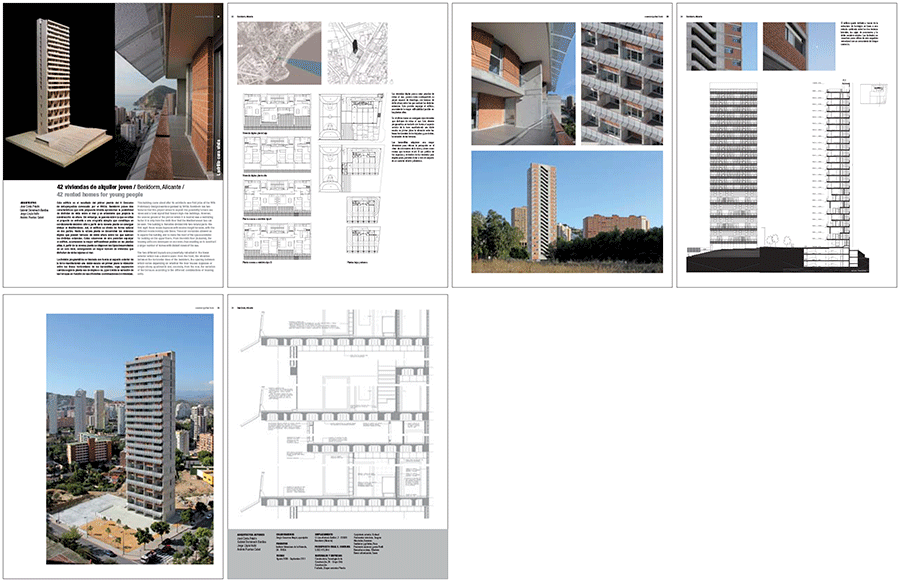The width and height of the screenshot is (900, 585).
Task: Click the scale model photo on black background
Action: click(59, 92)
